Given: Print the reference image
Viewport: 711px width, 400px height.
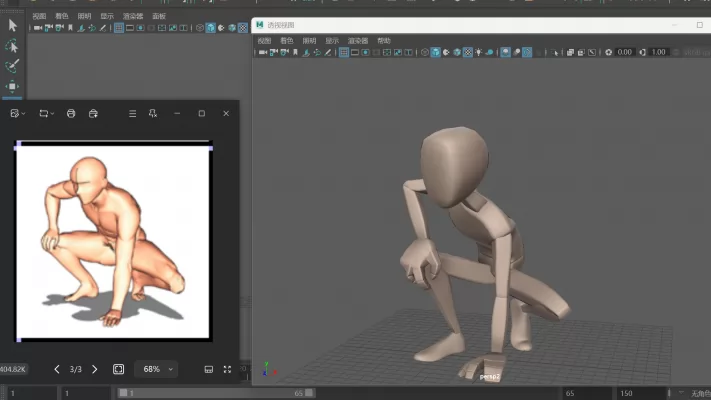Looking at the screenshot, I should tap(71, 114).
